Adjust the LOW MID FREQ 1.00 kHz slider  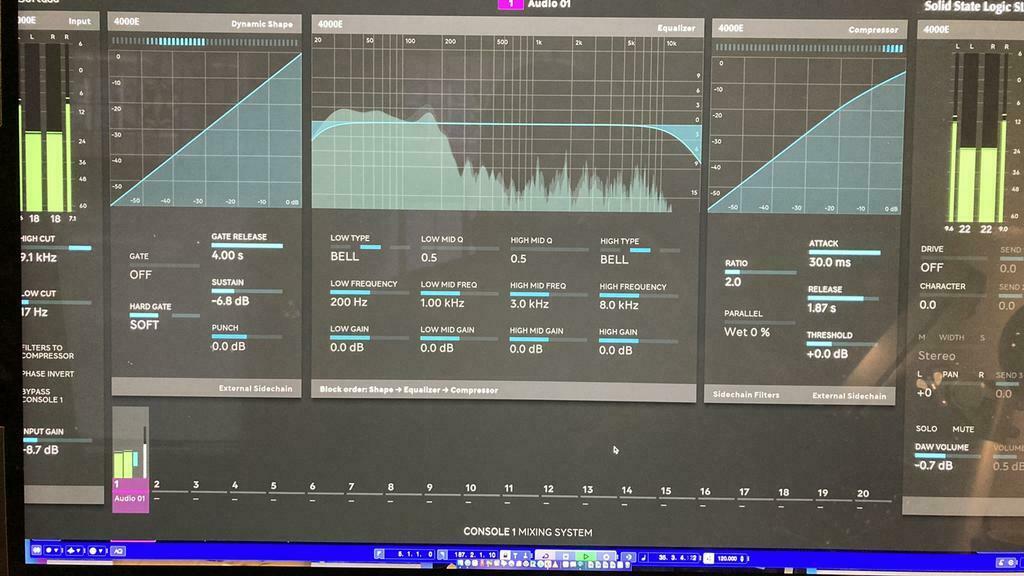pos(459,294)
